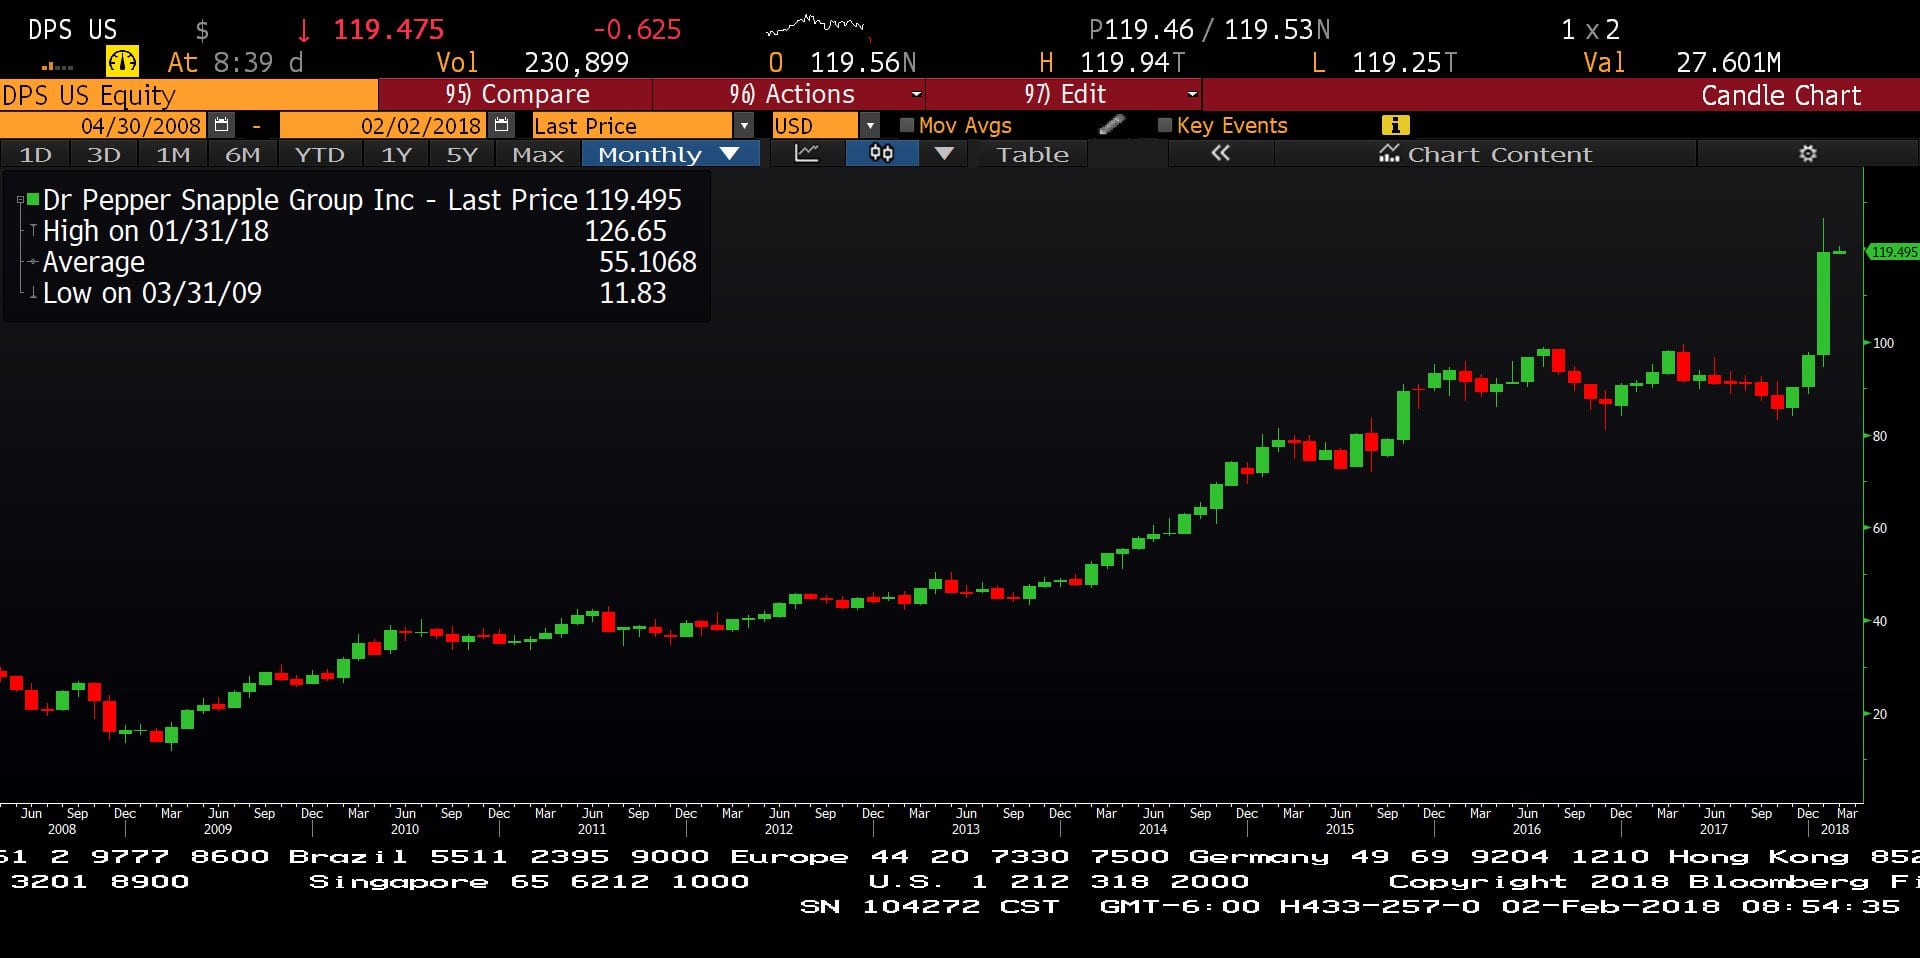Image resolution: width=1920 pixels, height=958 pixels.
Task: Click the low price 119.25T
Action: point(1404,63)
